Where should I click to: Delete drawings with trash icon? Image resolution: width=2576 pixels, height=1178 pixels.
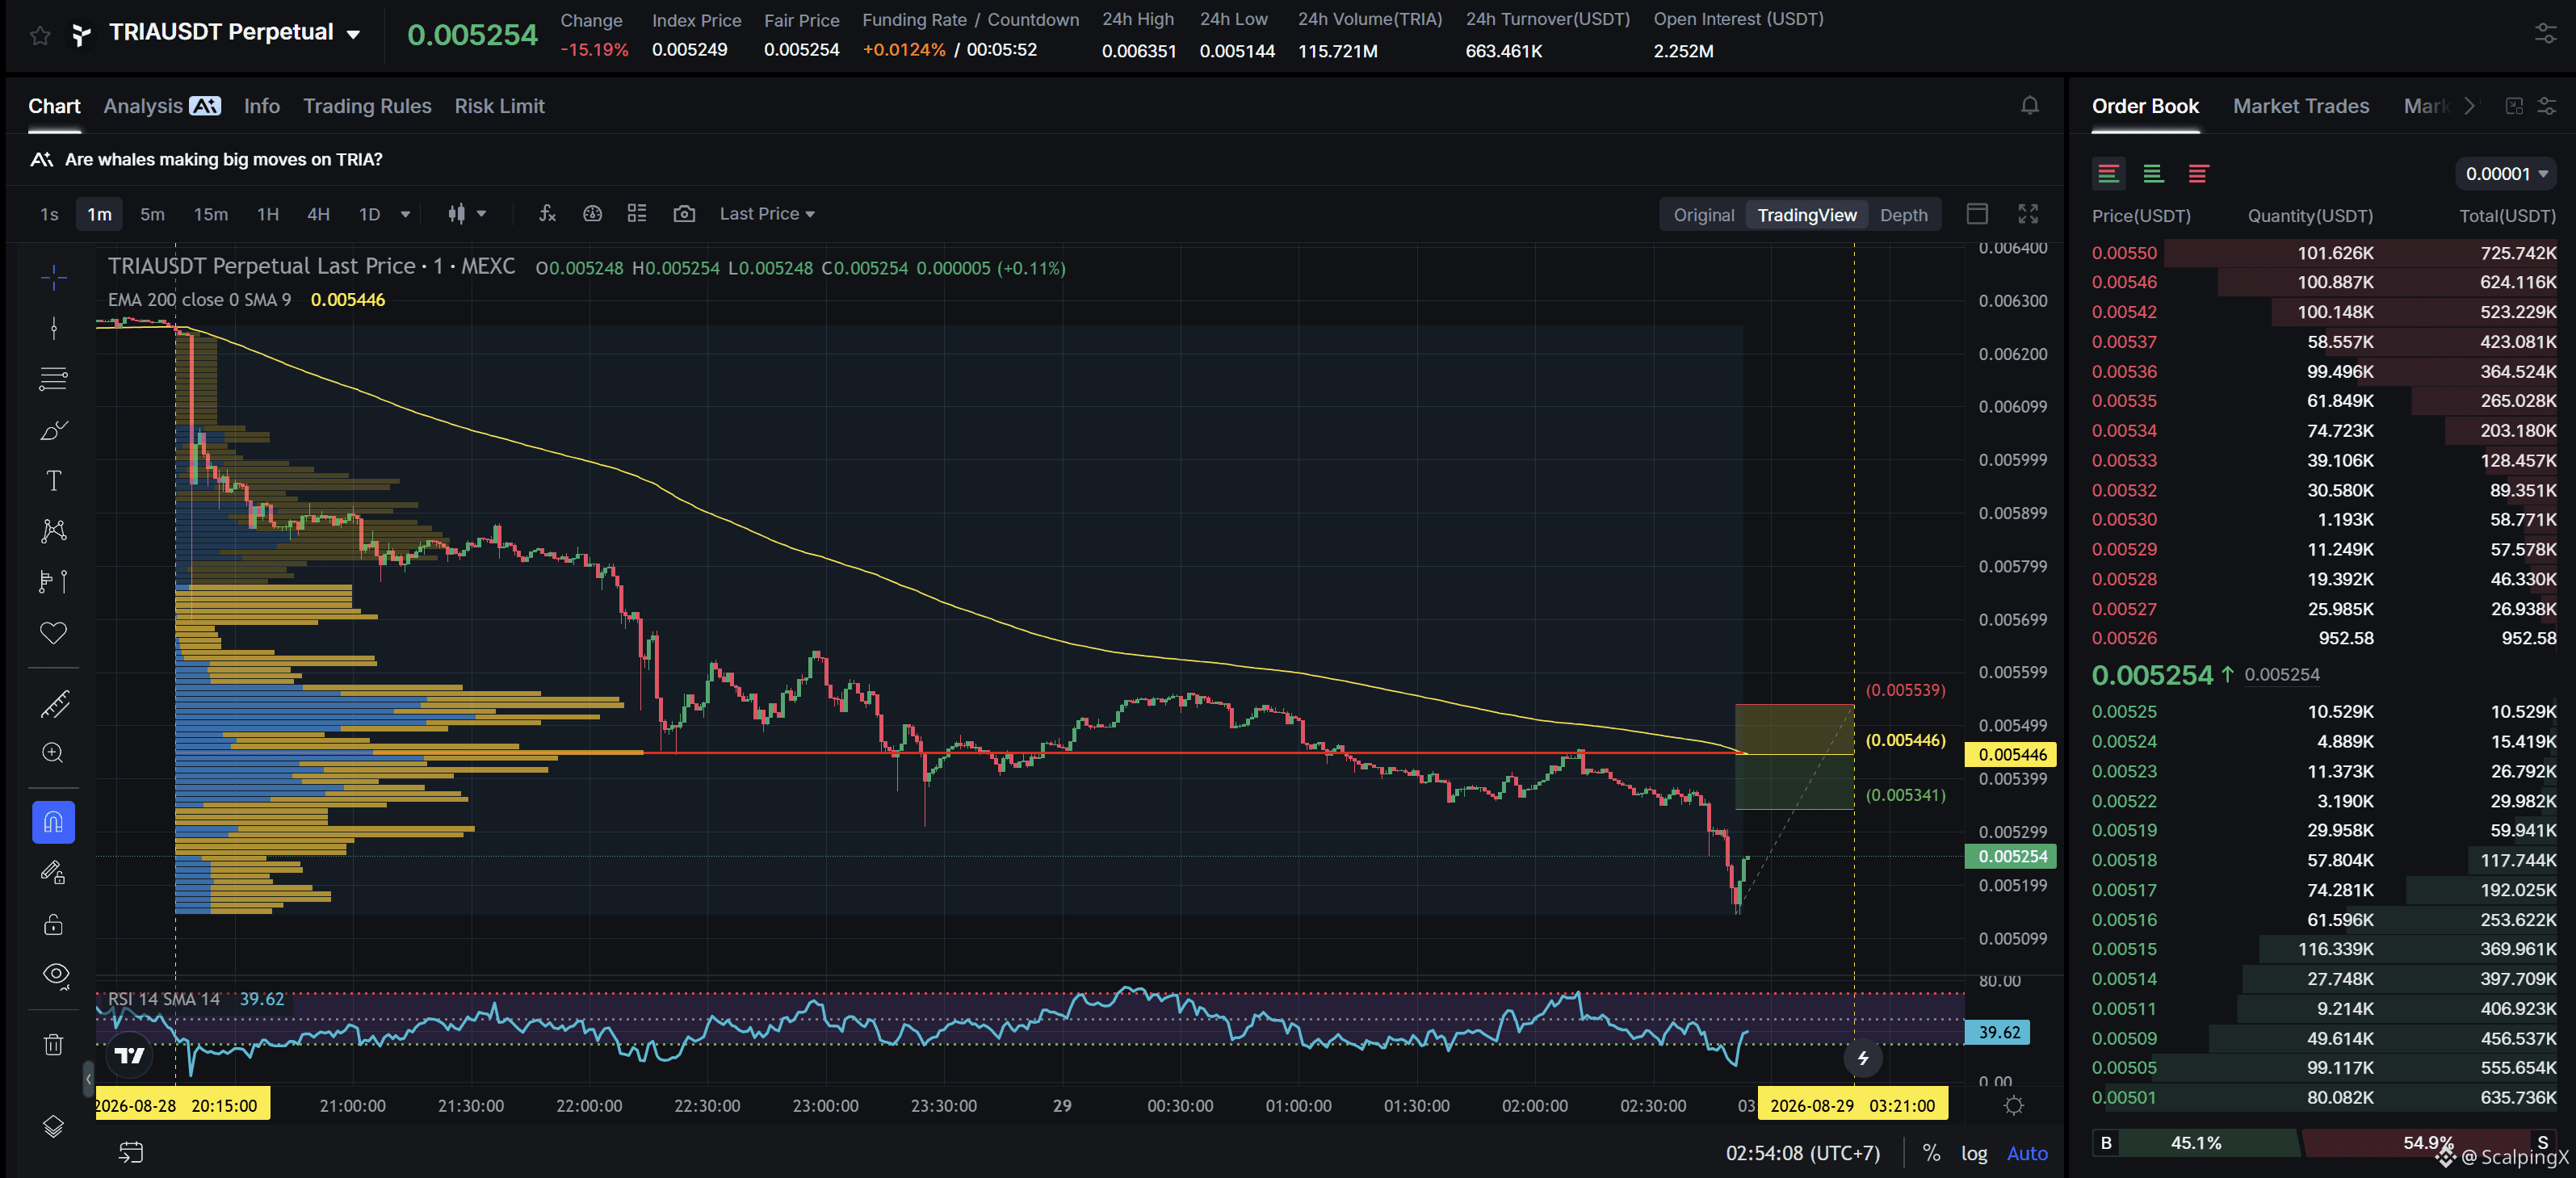pyautogui.click(x=54, y=1045)
